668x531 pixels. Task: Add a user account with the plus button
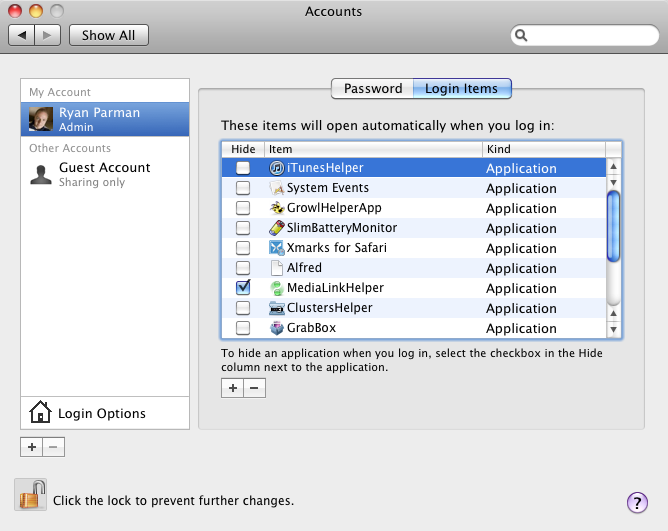click(32, 447)
